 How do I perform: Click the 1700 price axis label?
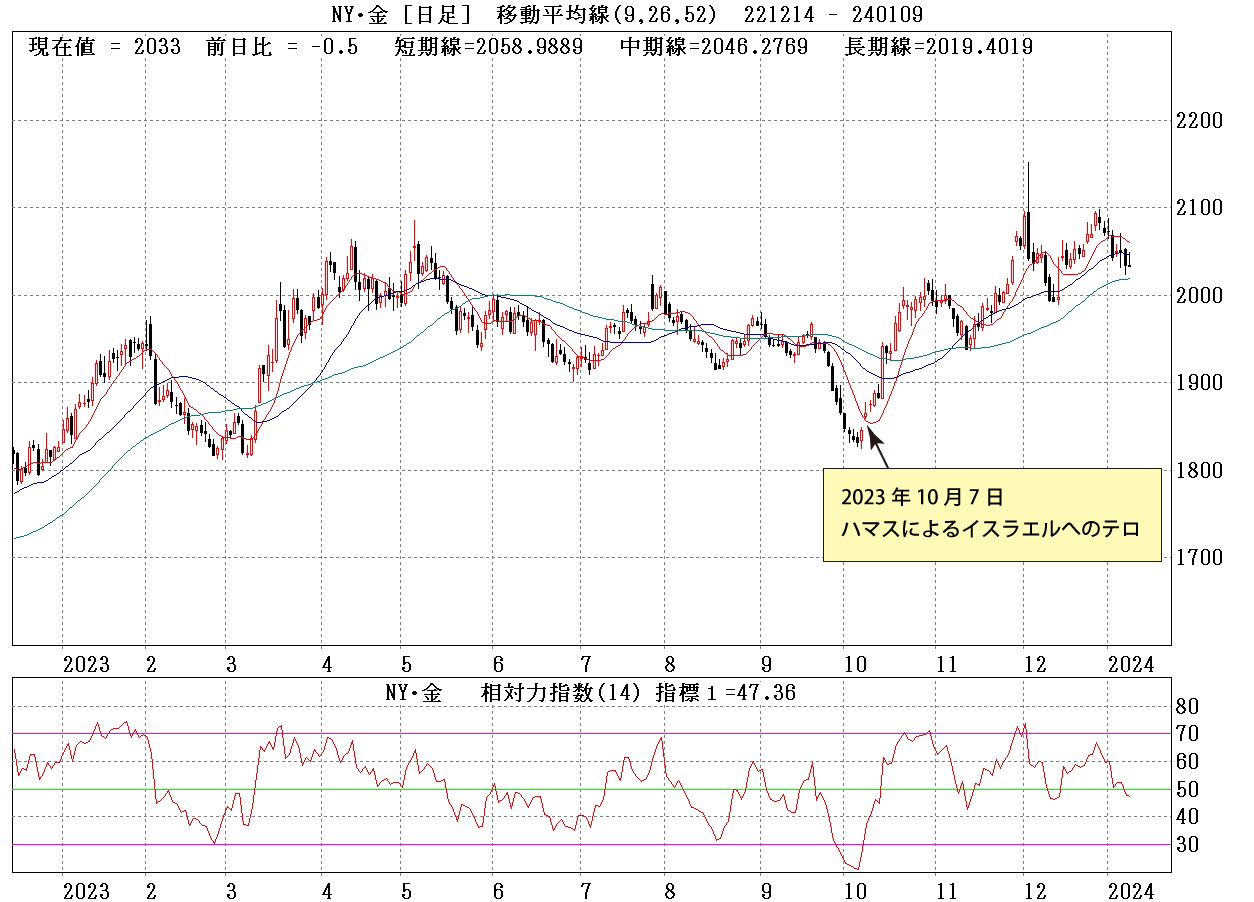pyautogui.click(x=1200, y=557)
